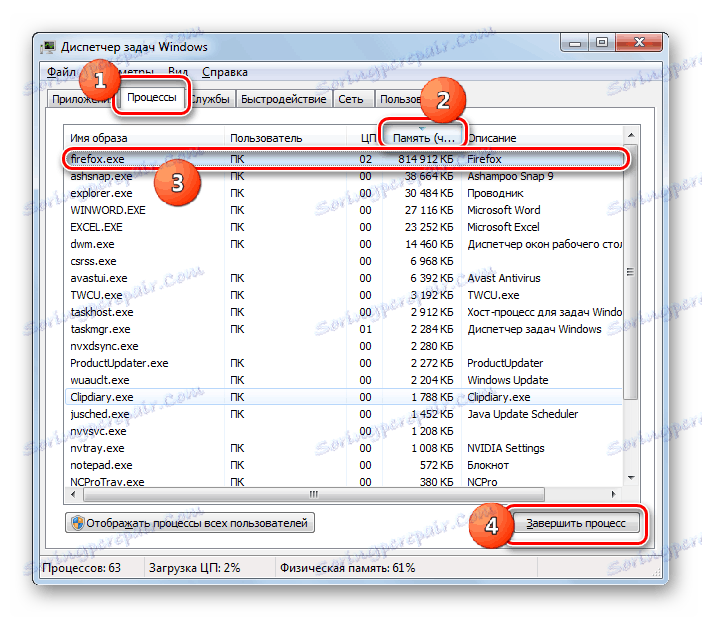Viewport: 702px width, 618px height.
Task: Switch to the Быстродействие tab
Action: click(283, 99)
